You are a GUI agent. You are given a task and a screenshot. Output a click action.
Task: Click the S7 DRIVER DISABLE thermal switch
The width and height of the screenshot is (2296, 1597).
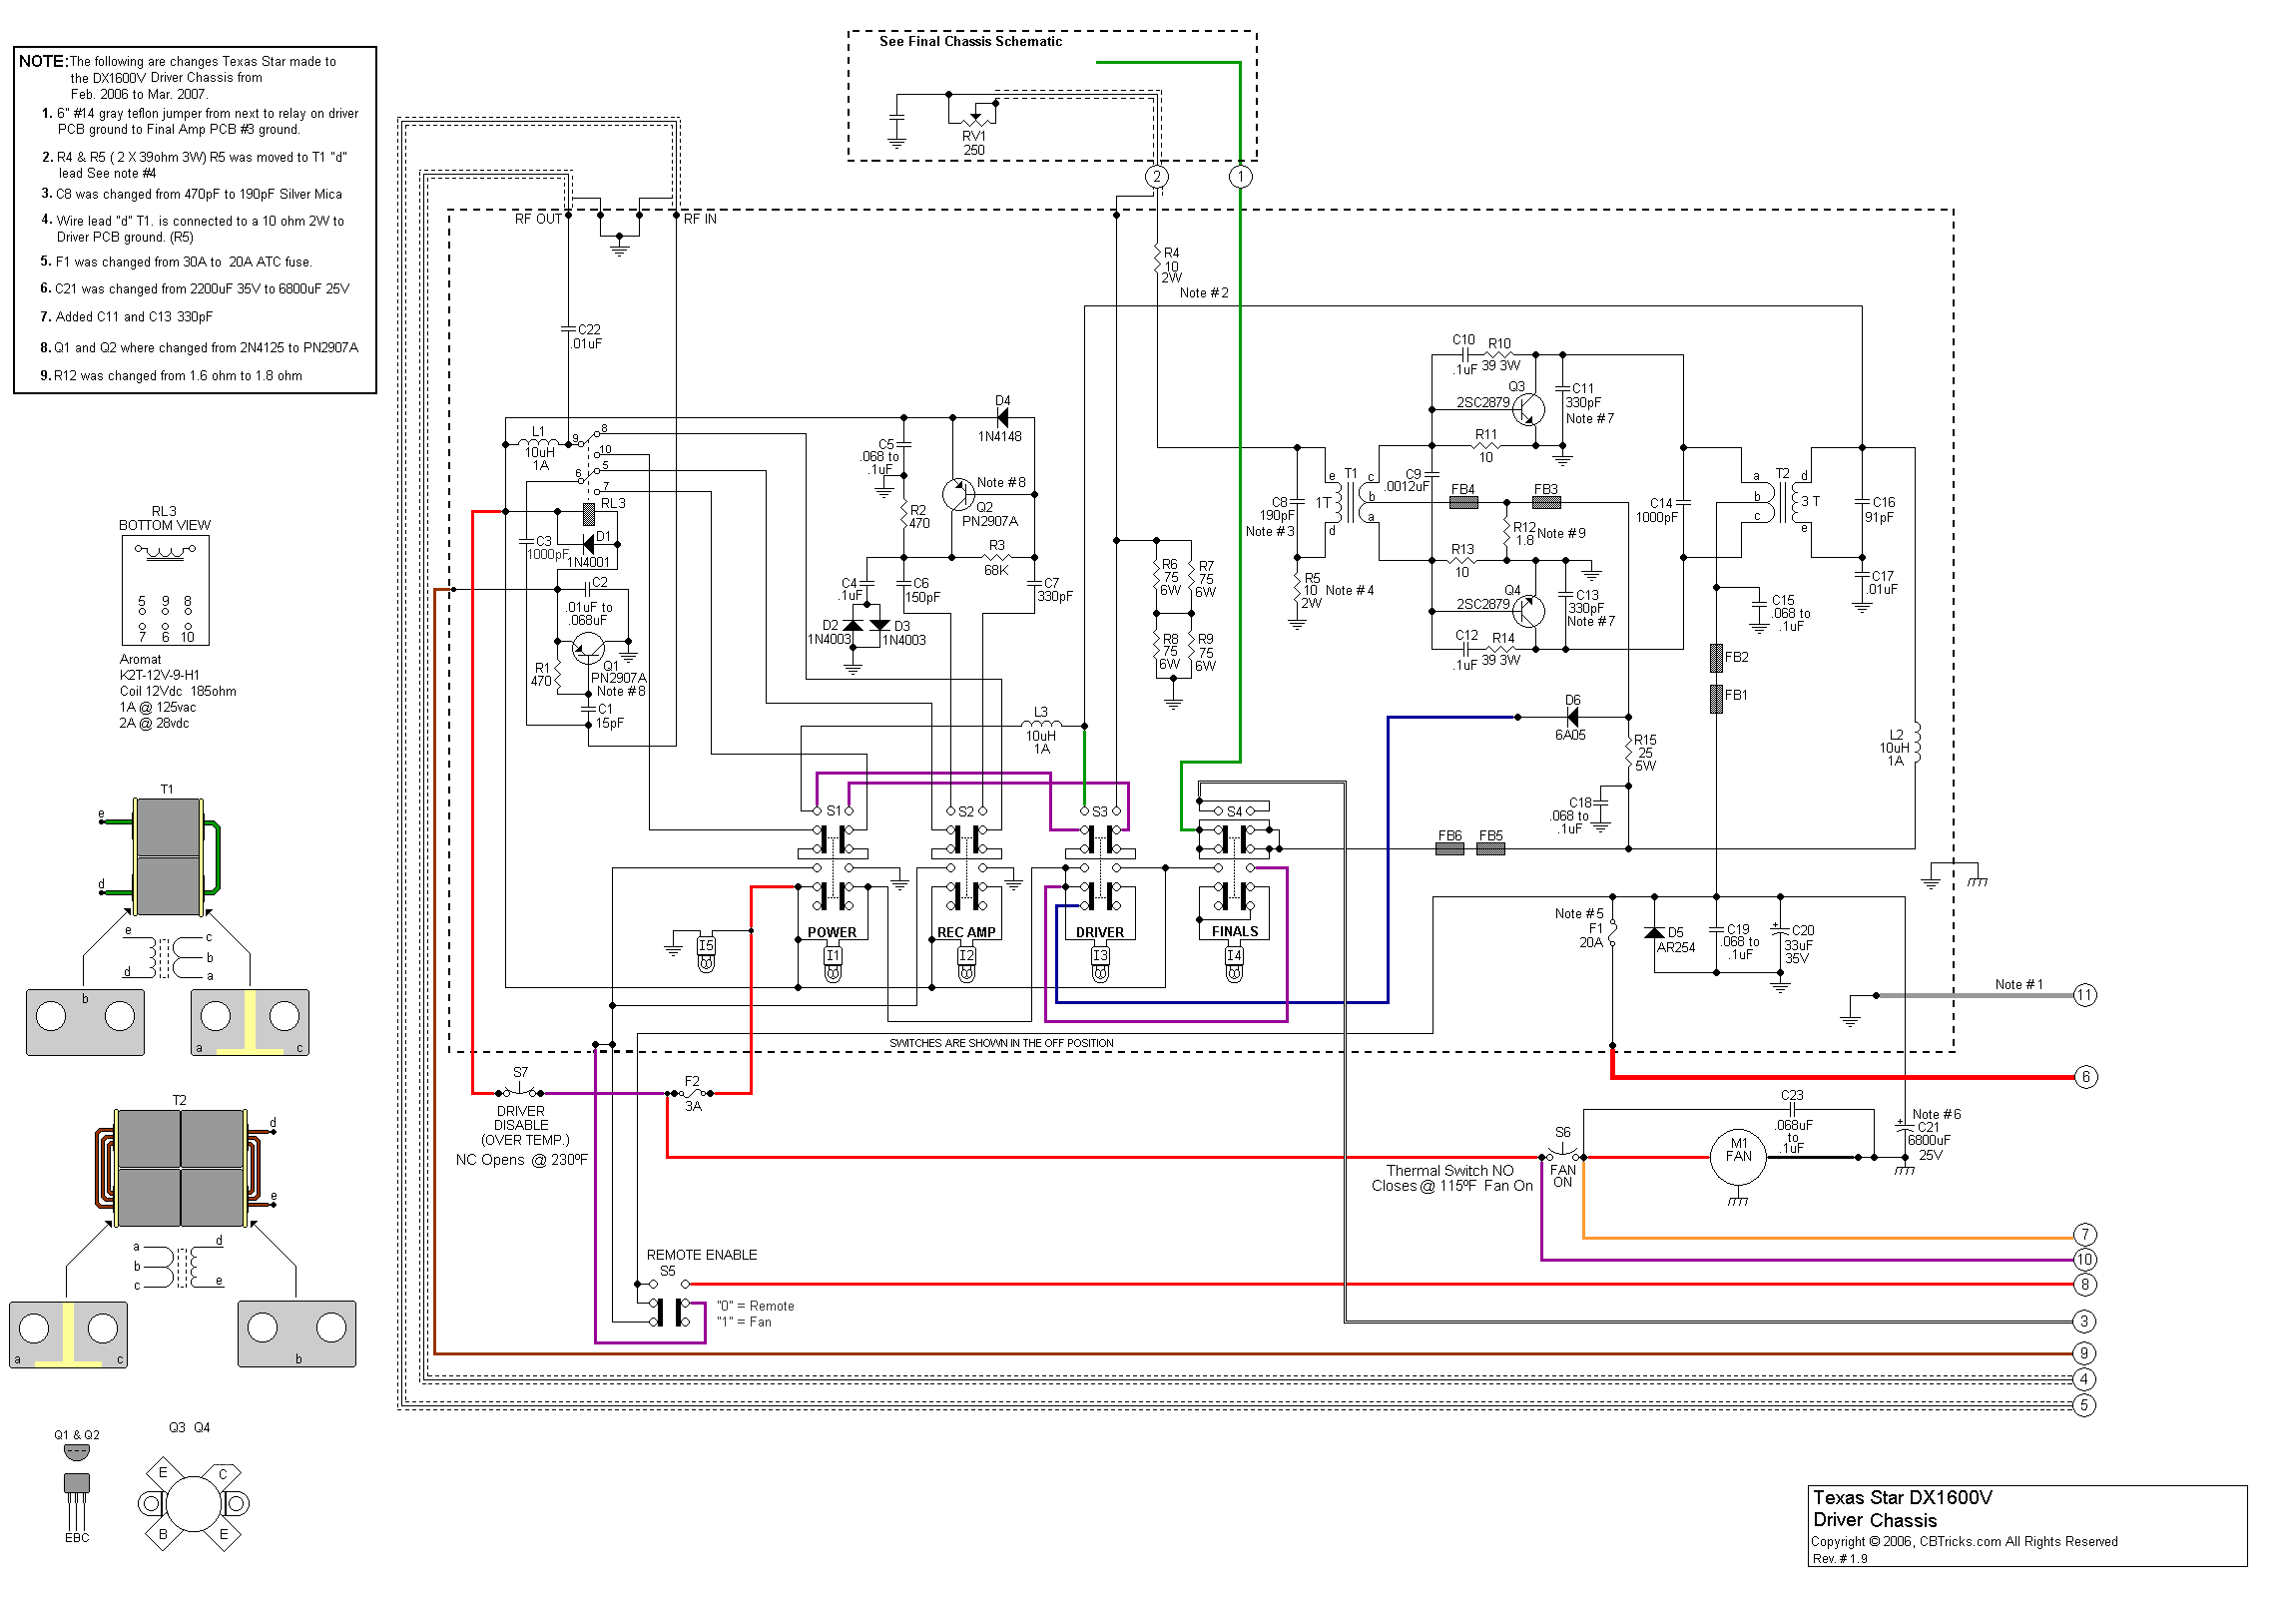[521, 1092]
